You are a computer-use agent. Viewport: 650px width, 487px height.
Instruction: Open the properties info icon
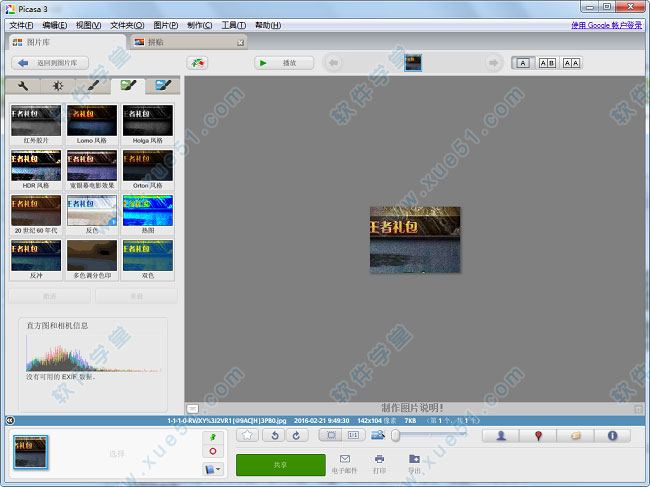pos(612,436)
